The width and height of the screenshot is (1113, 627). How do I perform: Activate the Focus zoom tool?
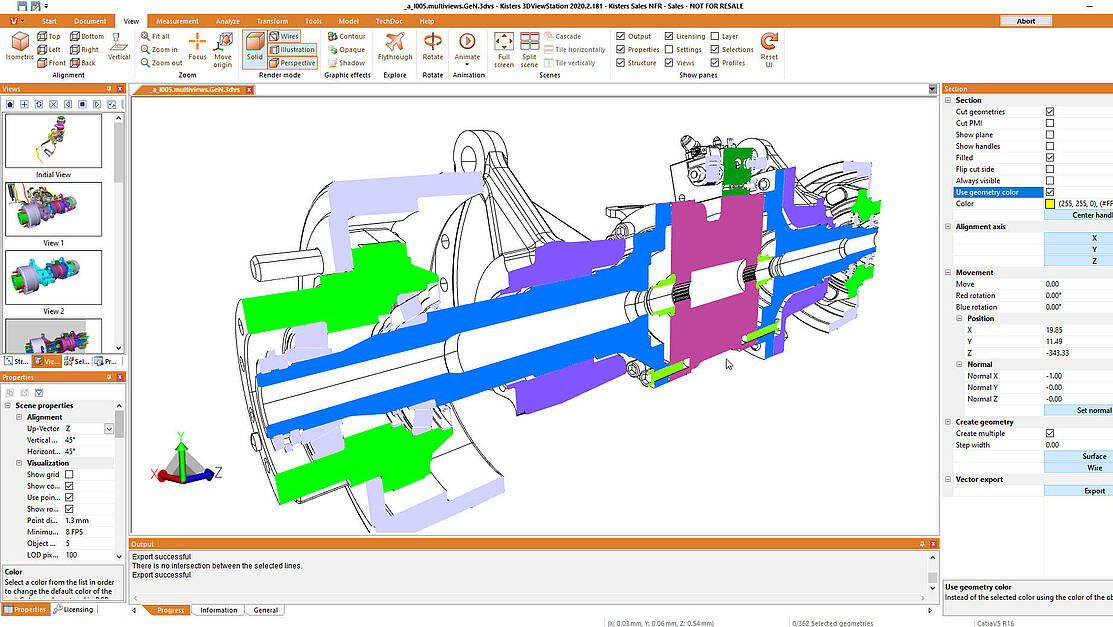[x=197, y=47]
